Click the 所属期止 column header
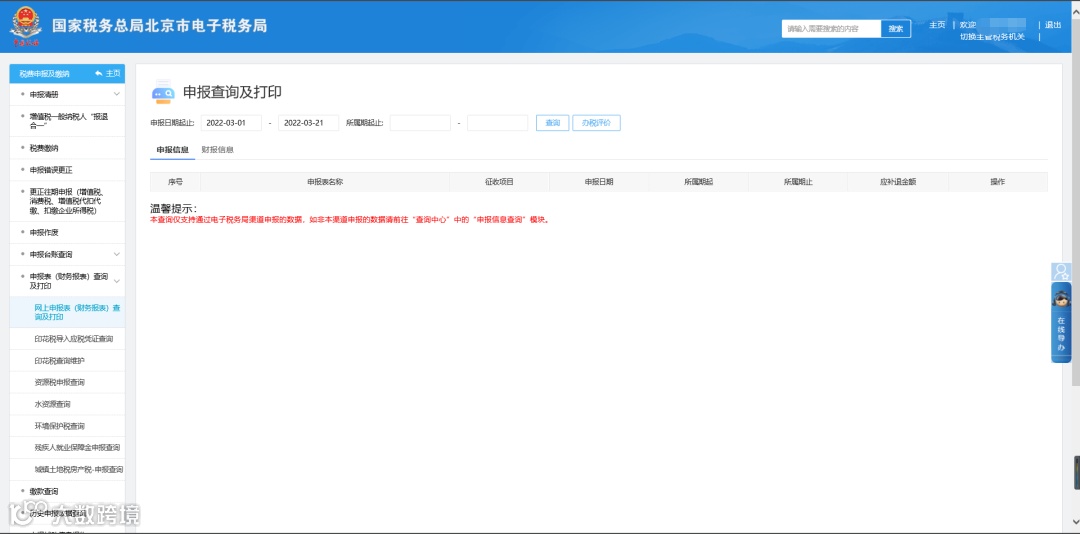The image size is (1080, 534). [x=798, y=182]
